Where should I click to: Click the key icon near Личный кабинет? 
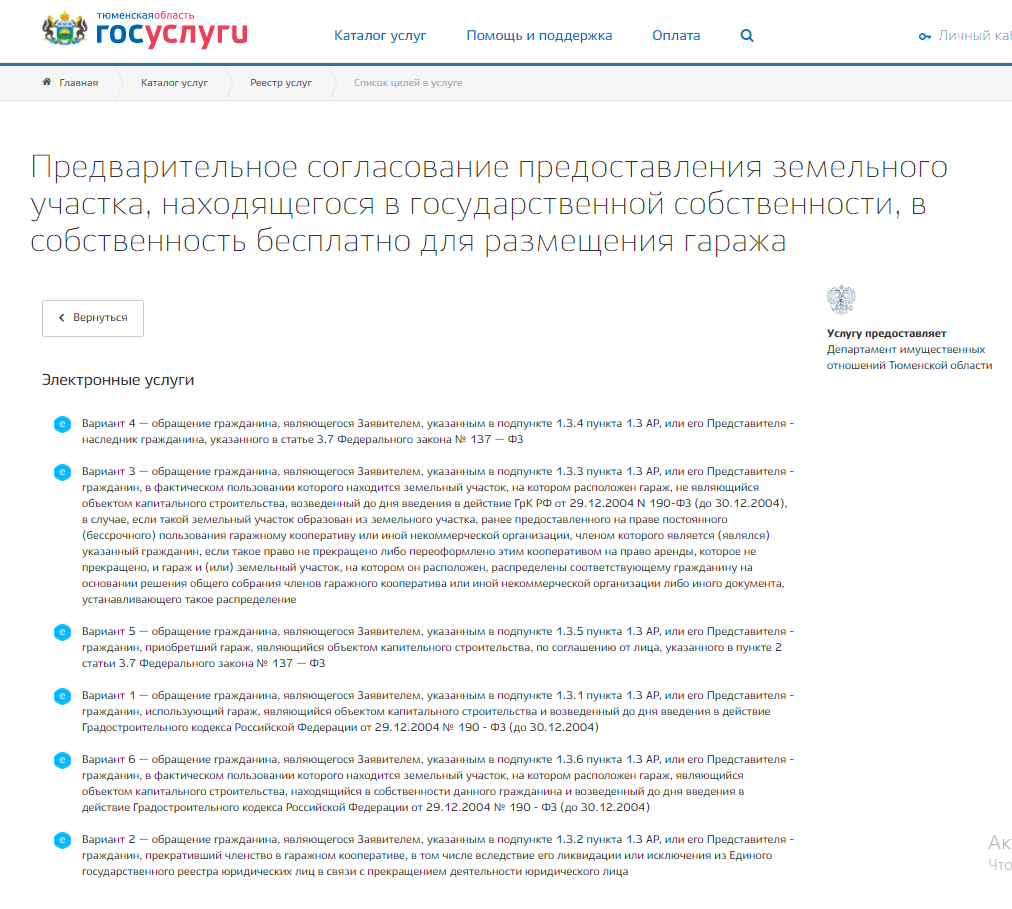tap(924, 36)
